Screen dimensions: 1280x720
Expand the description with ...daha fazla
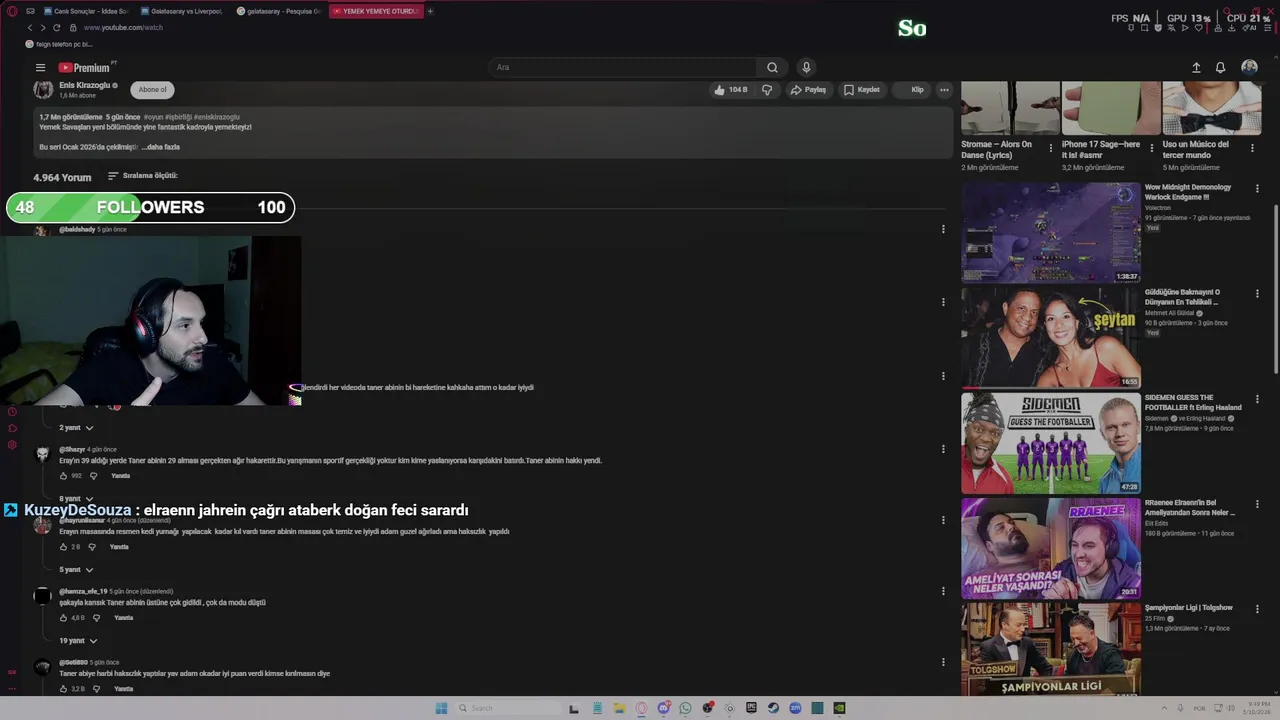[x=160, y=147]
